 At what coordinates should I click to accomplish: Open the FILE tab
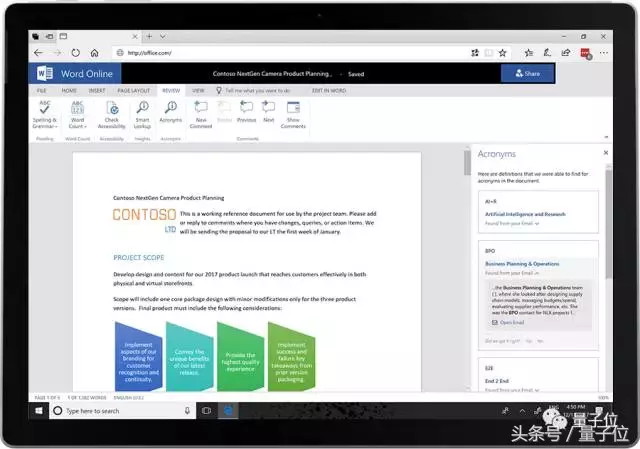(x=42, y=90)
